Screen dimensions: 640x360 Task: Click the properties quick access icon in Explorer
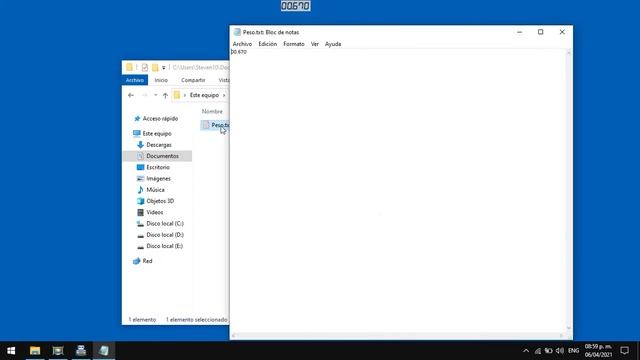[x=144, y=68]
